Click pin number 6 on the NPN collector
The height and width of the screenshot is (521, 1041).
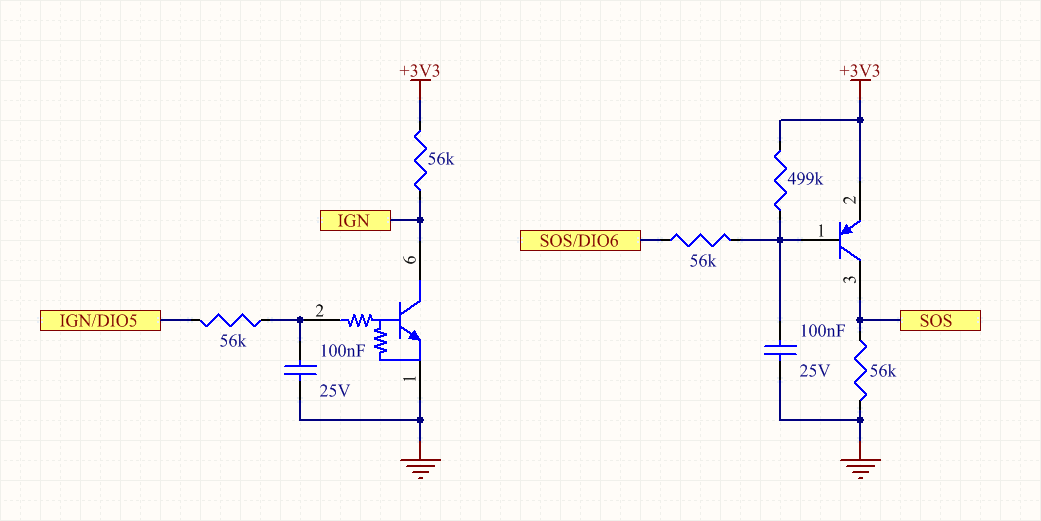412,260
